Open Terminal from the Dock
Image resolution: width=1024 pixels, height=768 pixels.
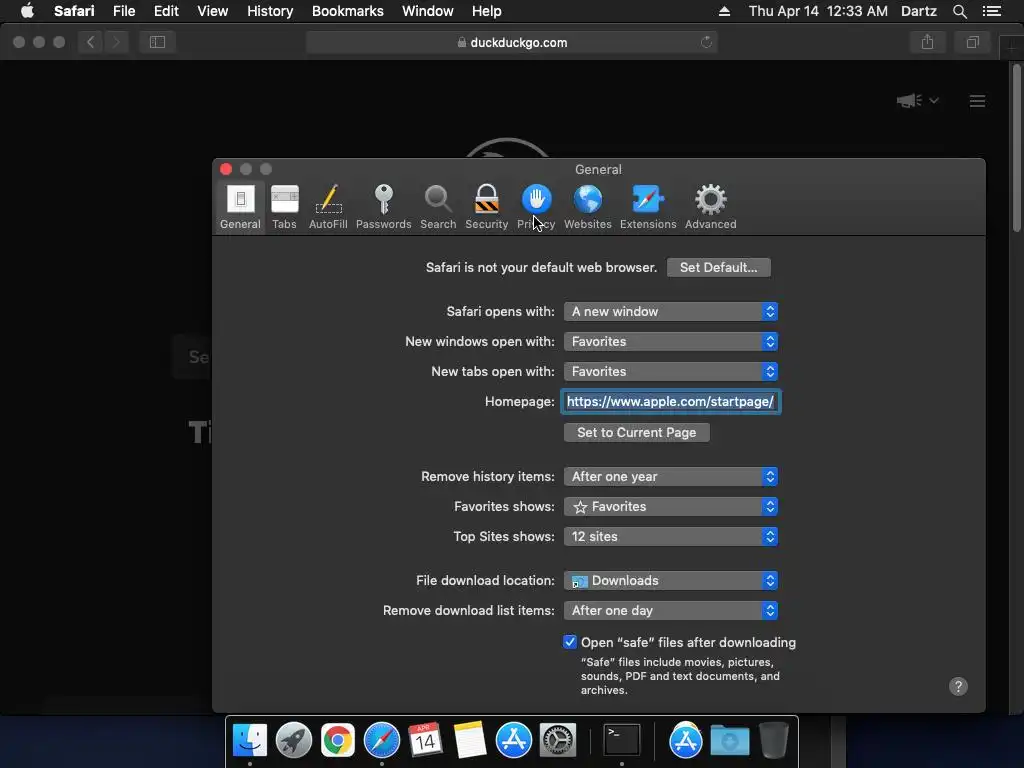[x=621, y=740]
